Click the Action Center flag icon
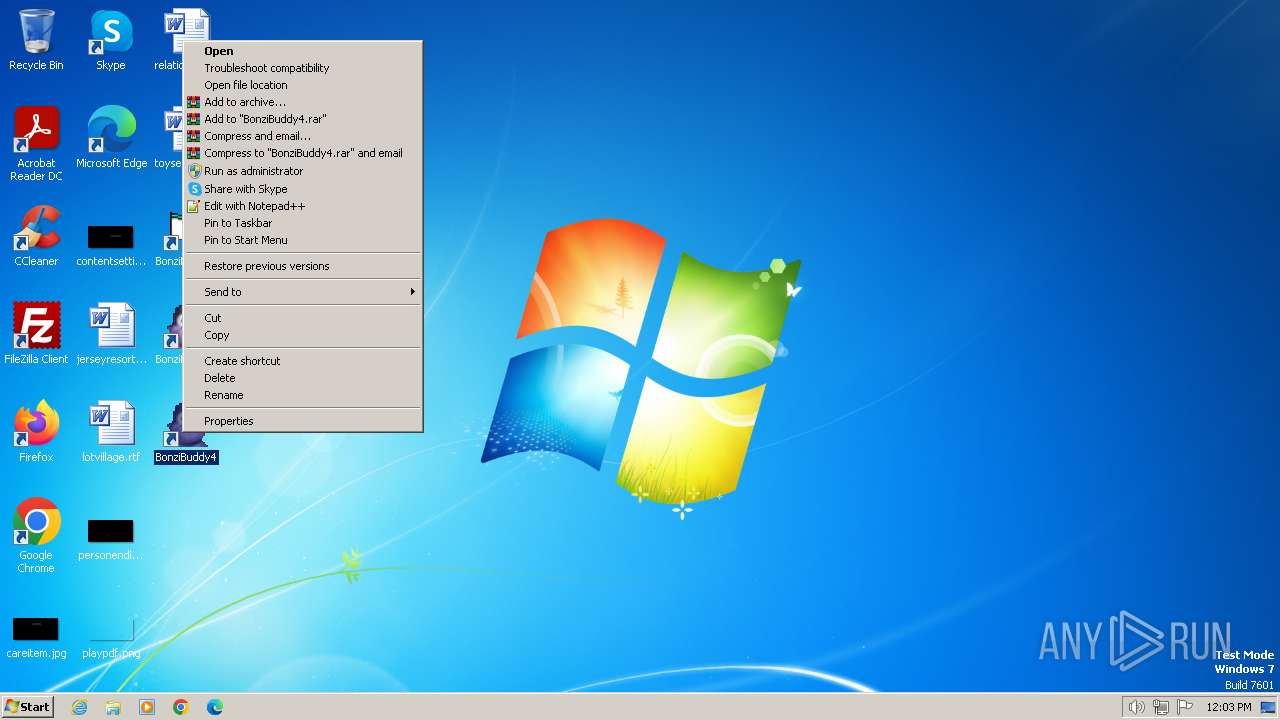This screenshot has width=1280, height=720. (x=1185, y=707)
